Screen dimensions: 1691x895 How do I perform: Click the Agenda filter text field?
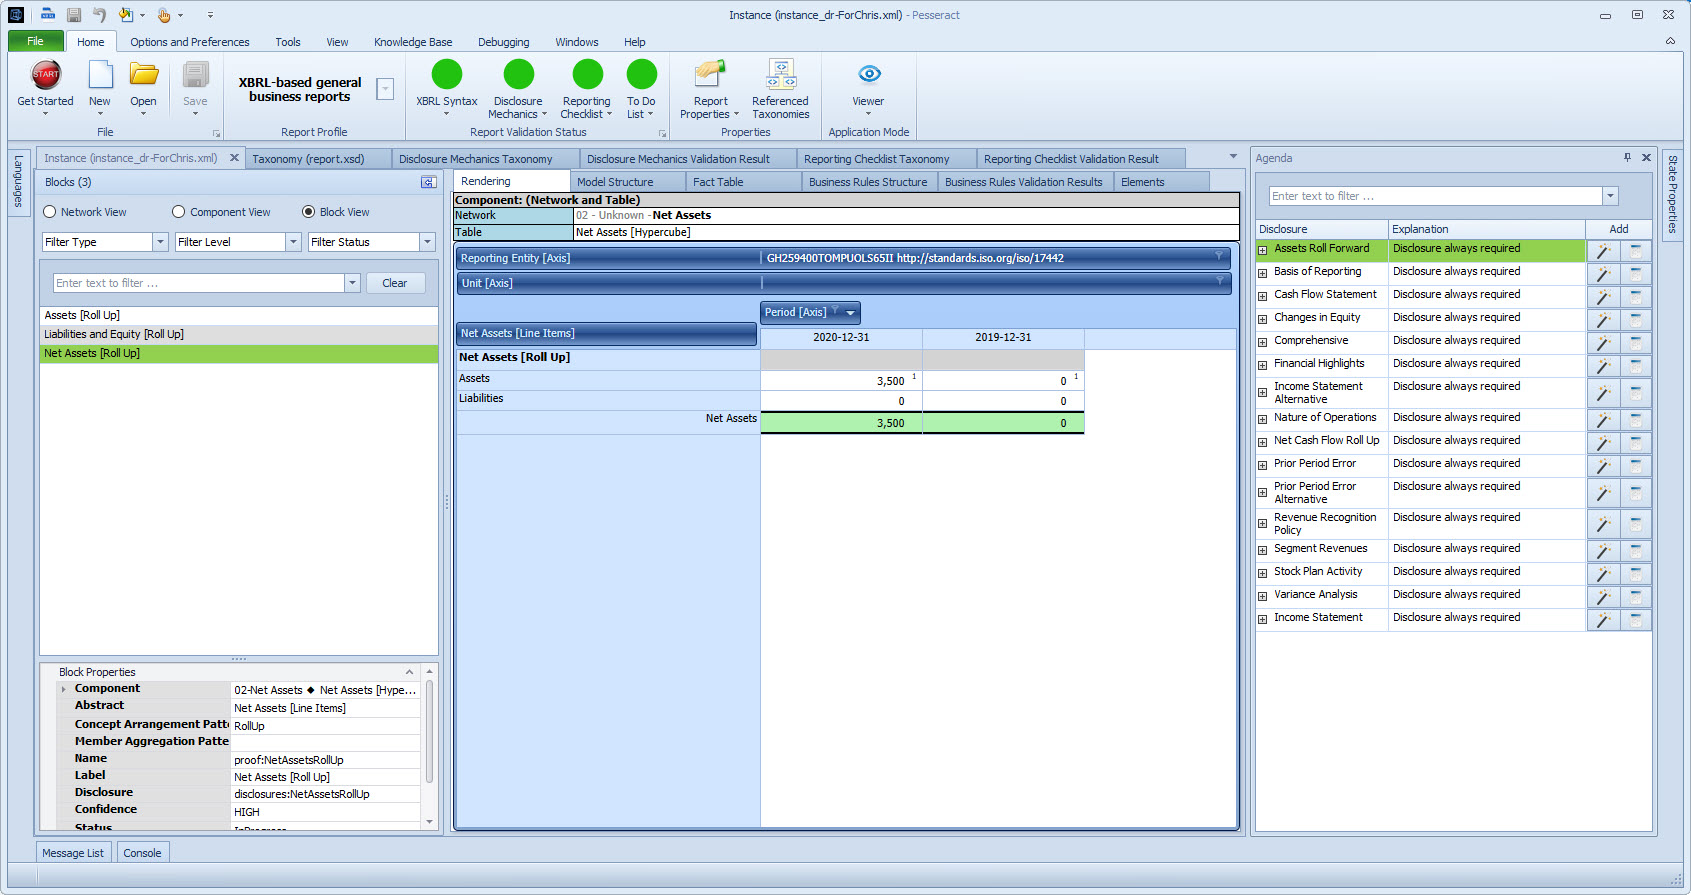coord(1435,196)
